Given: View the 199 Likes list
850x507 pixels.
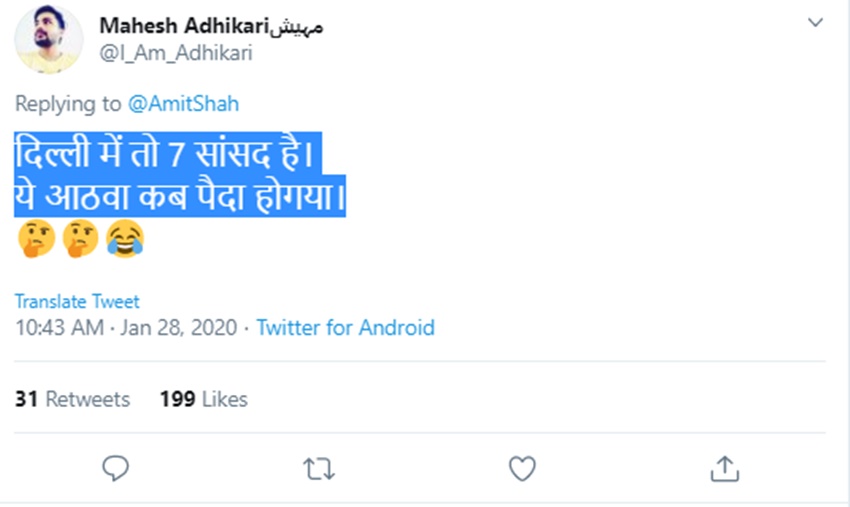Looking at the screenshot, I should 203,399.
